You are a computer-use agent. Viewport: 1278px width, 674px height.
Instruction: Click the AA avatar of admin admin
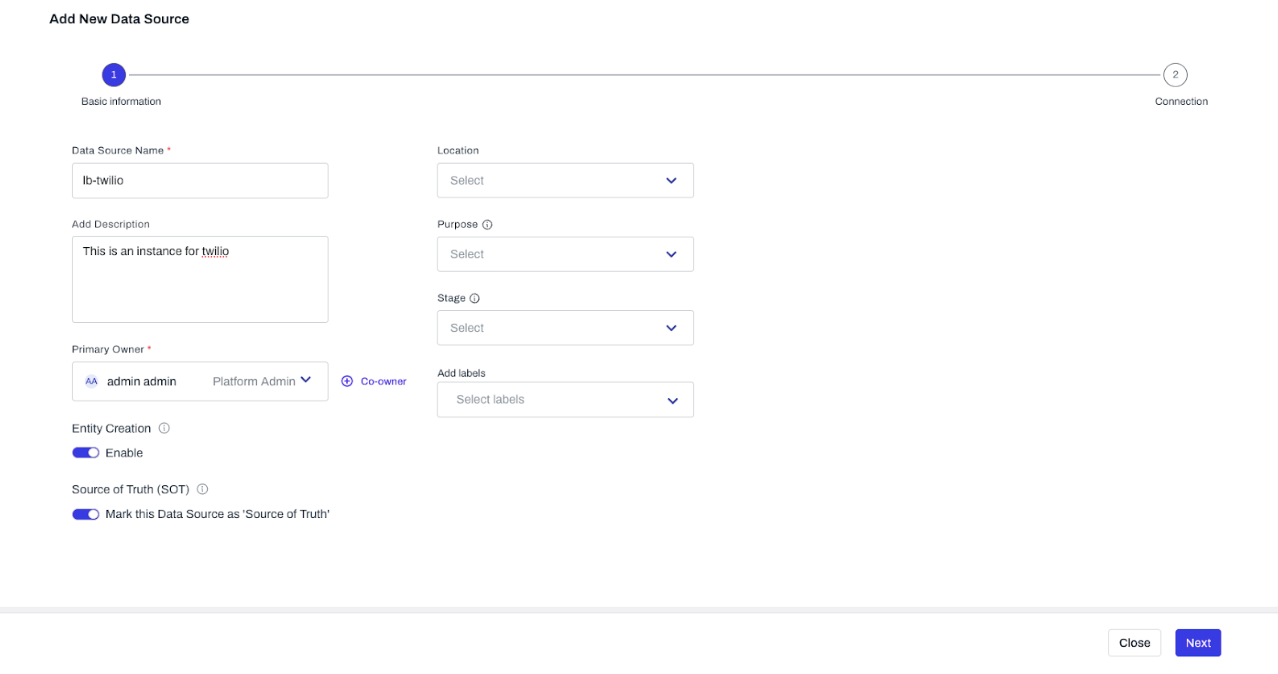92,381
